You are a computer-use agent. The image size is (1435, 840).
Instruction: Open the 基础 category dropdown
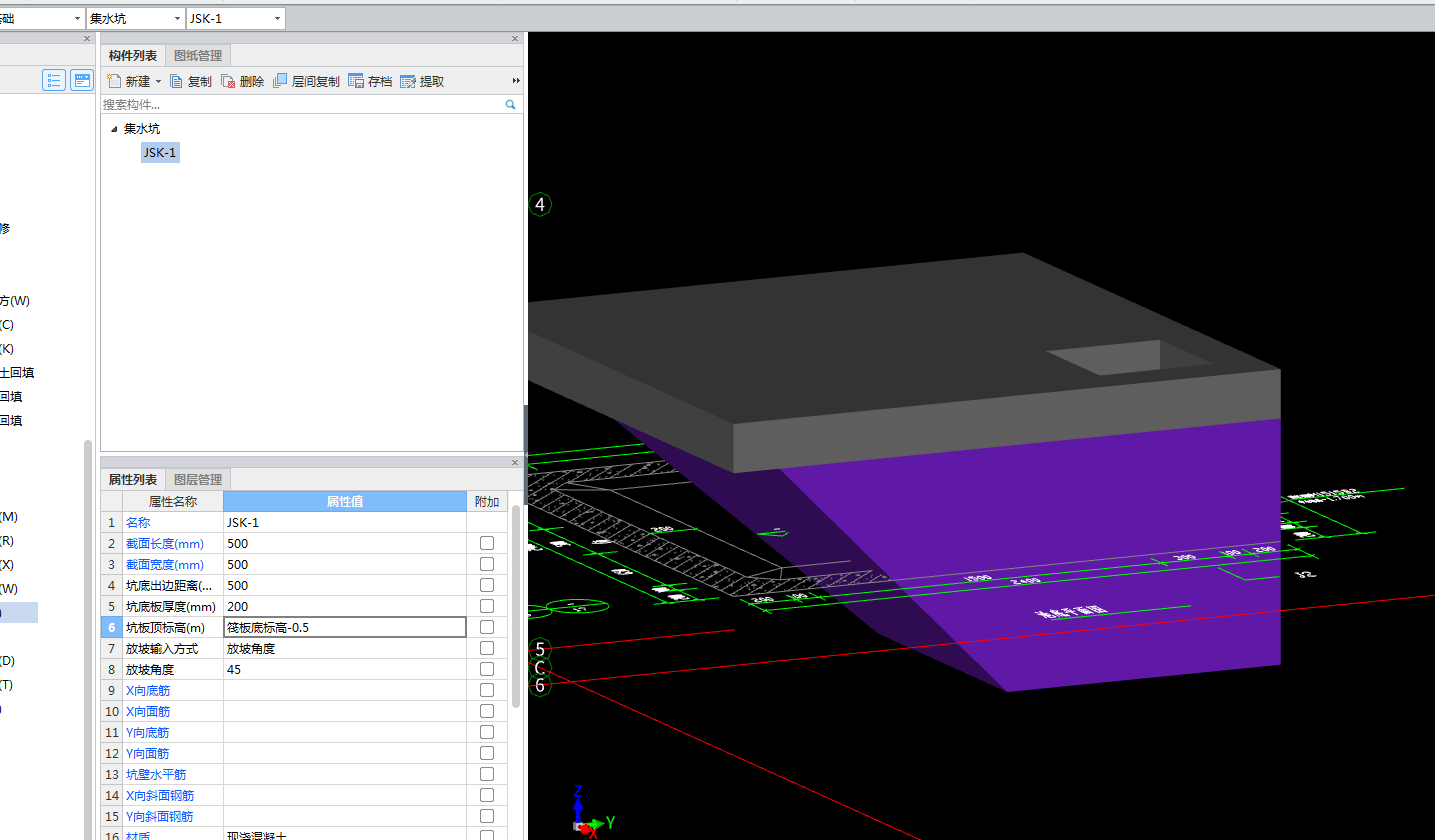(42, 18)
